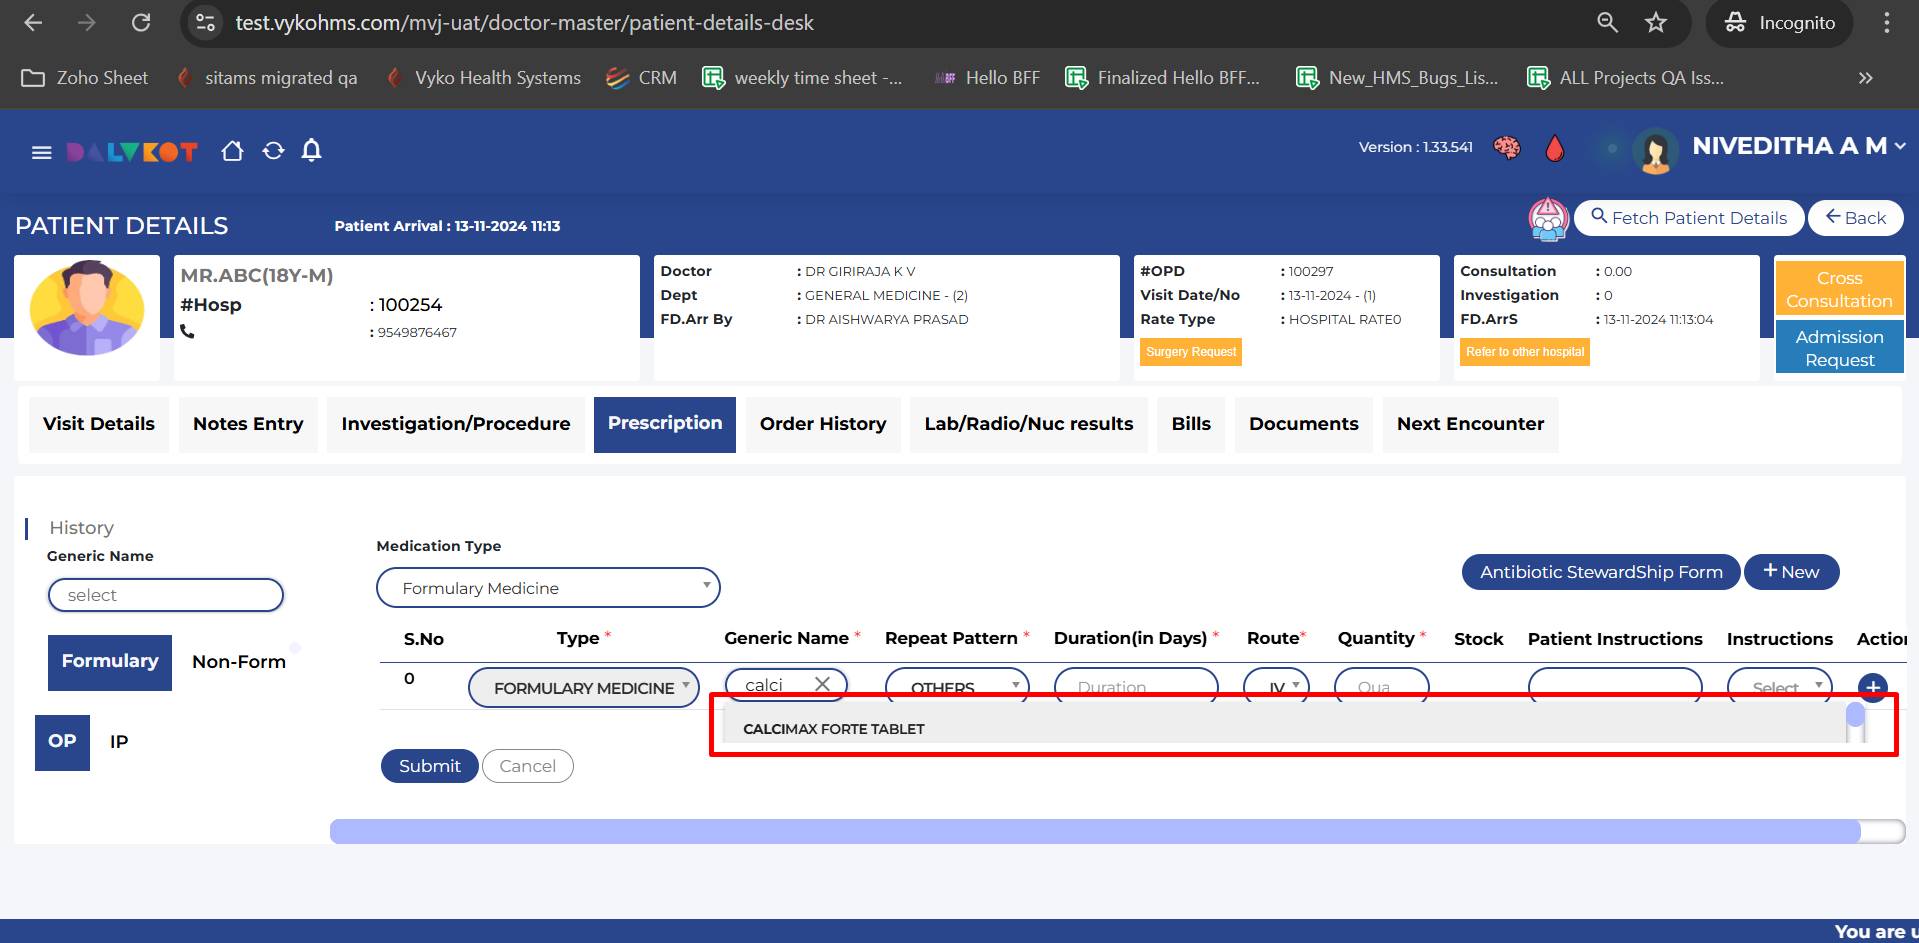Image resolution: width=1919 pixels, height=943 pixels.
Task: Click the refresh sync icon in header
Action: click(273, 151)
